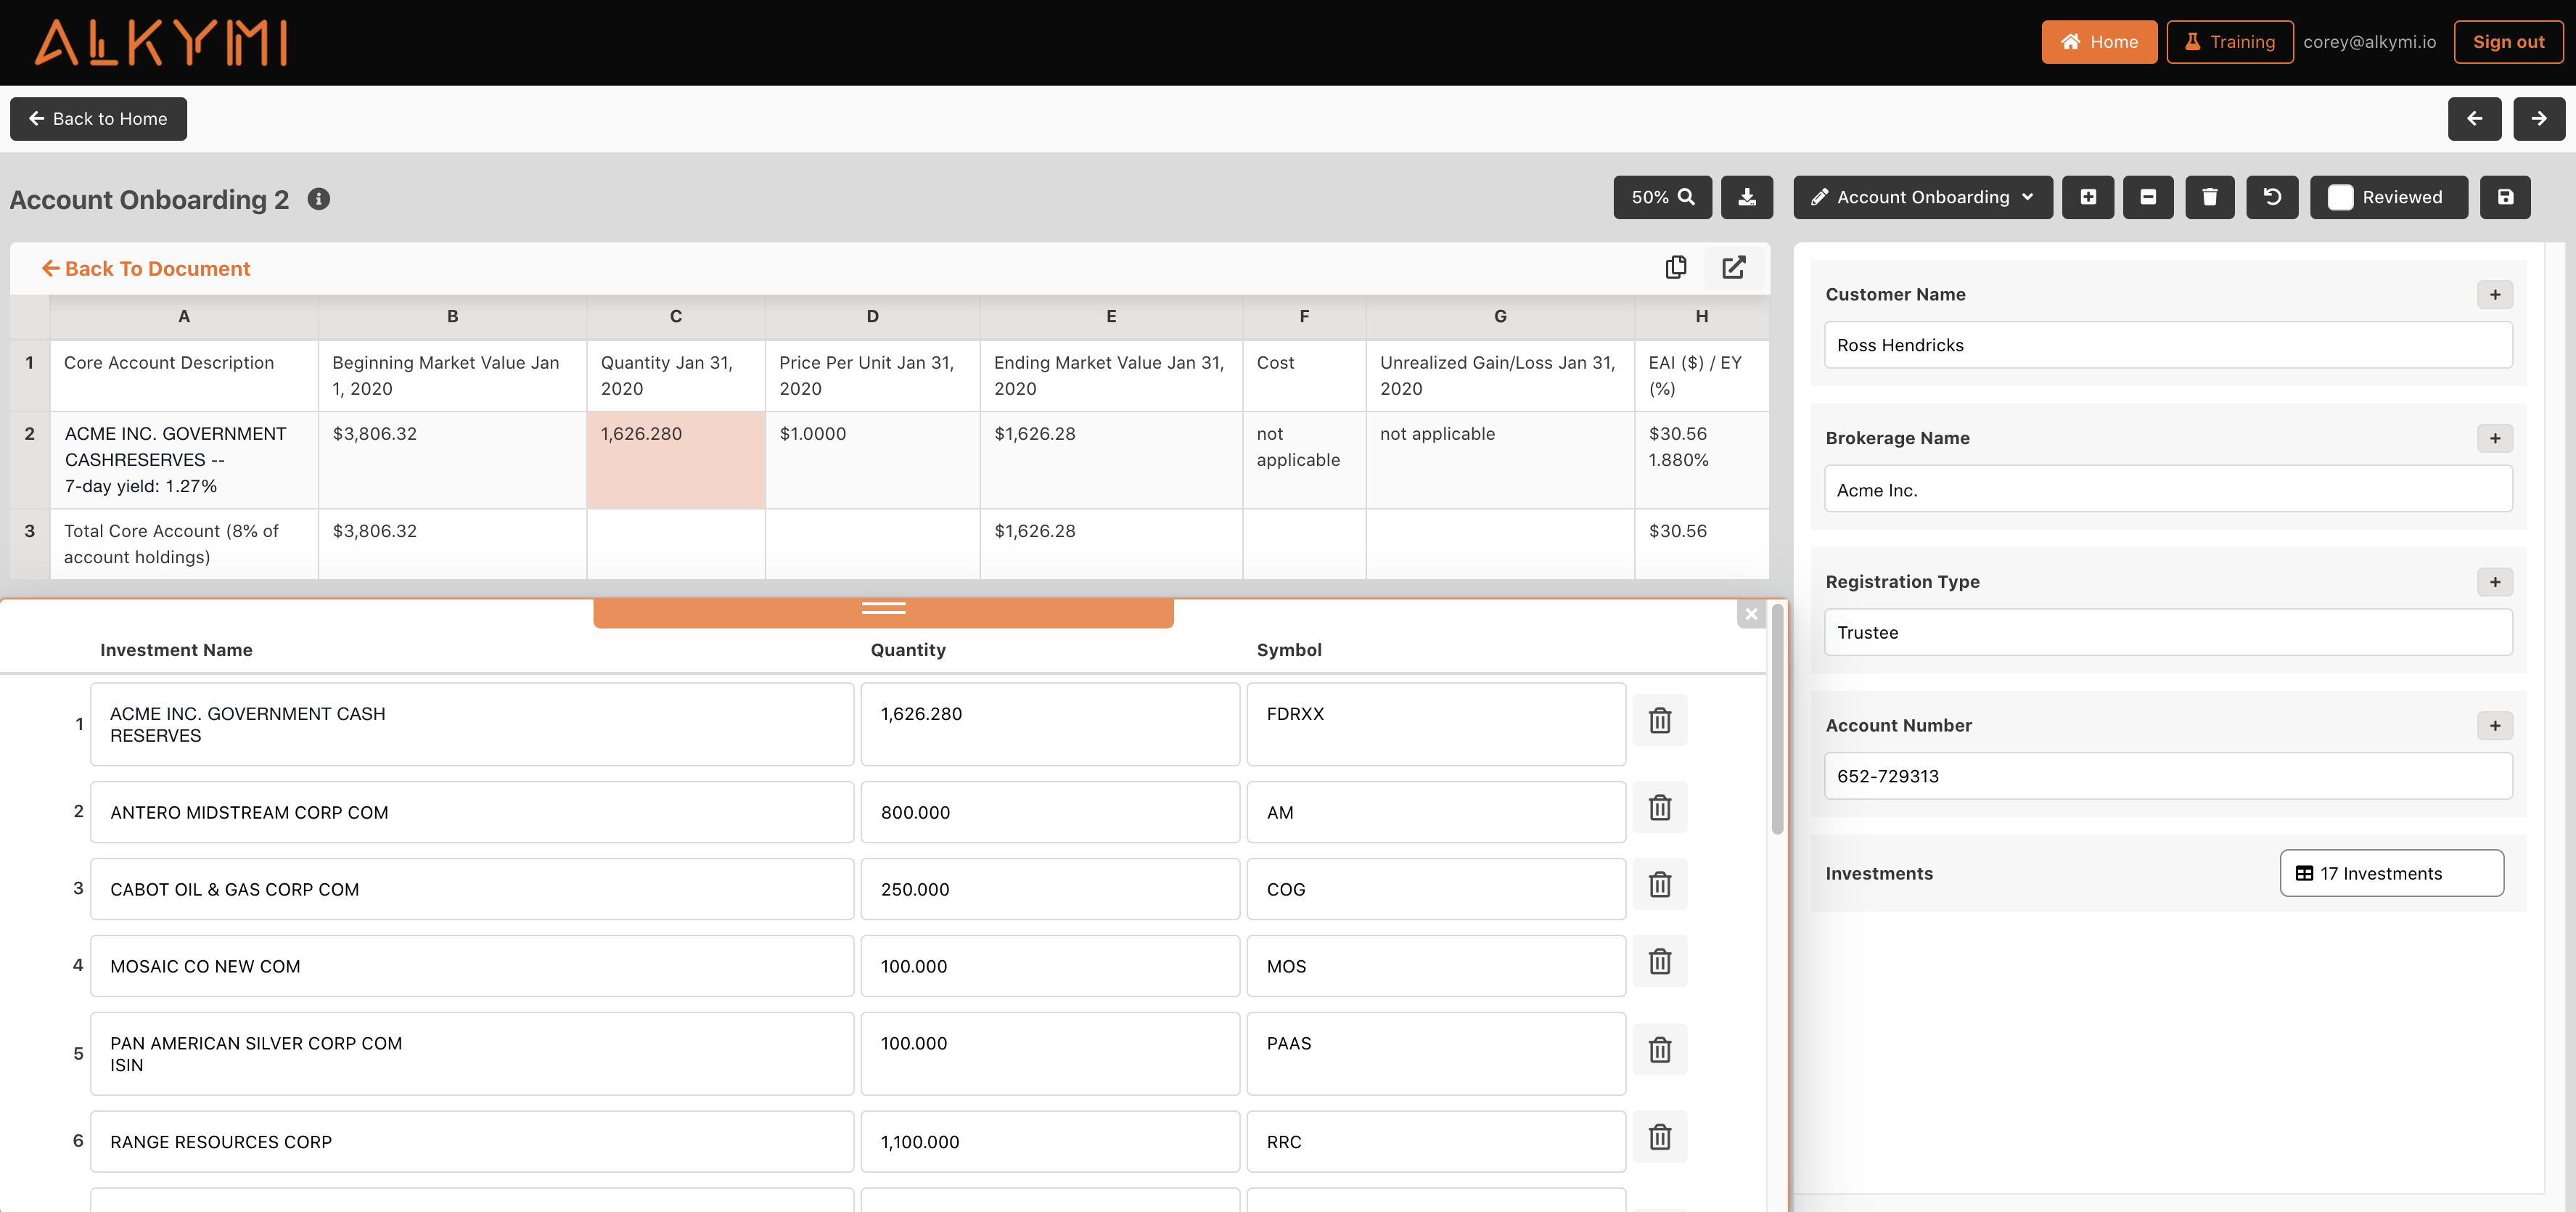Click the download icon in toolbar

(x=1746, y=197)
